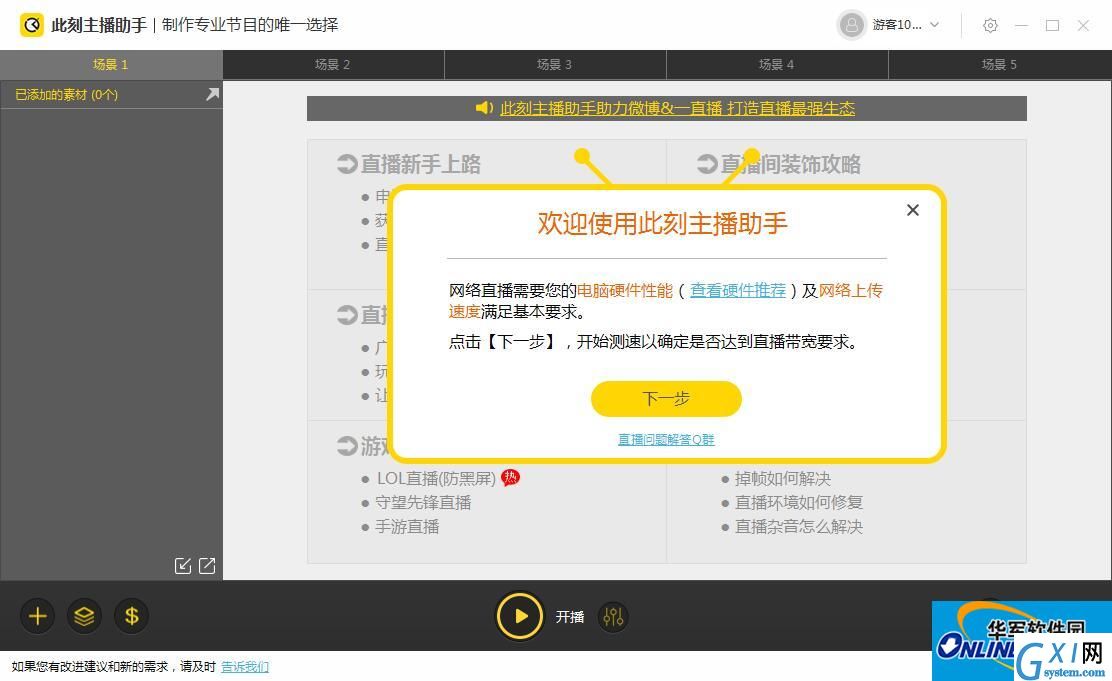Add new material with the plus button
This screenshot has height=681, width=1112.
click(x=38, y=616)
